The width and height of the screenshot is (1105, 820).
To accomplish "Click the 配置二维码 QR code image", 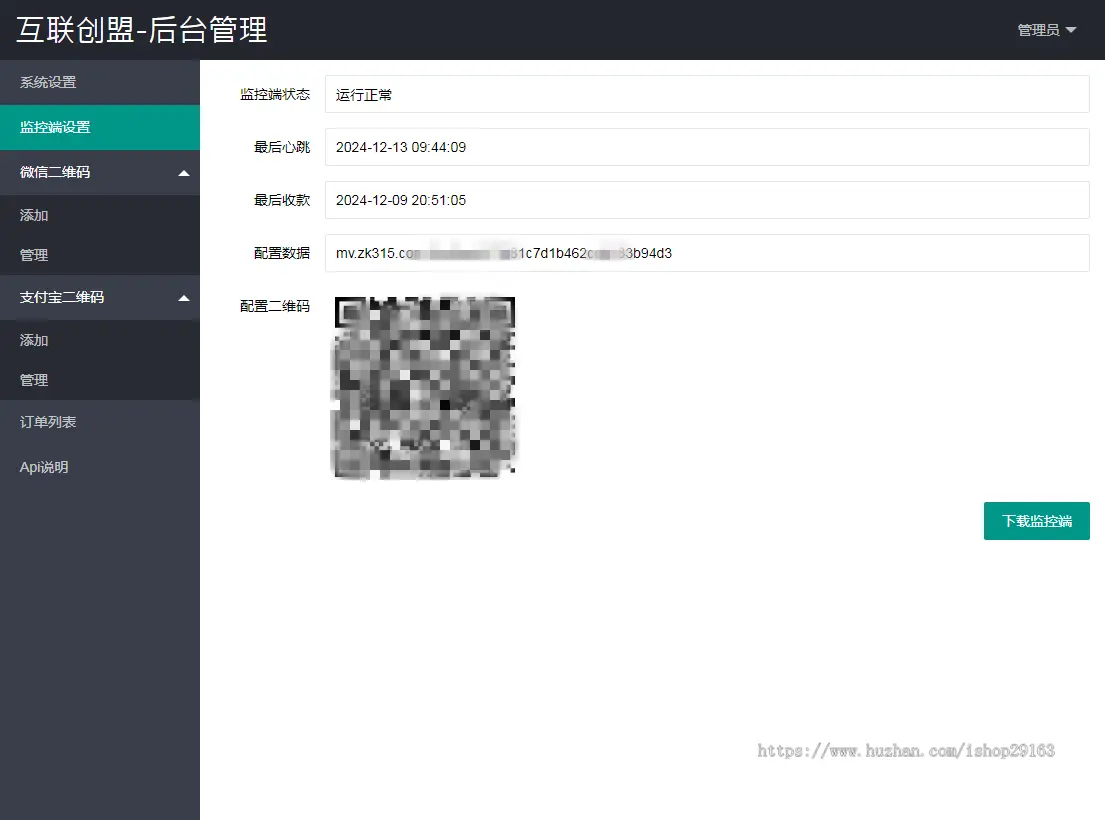I will (x=424, y=387).
